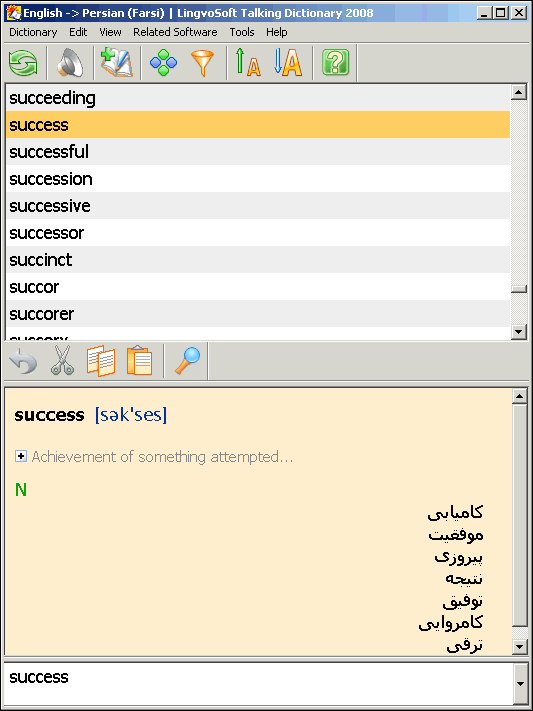Click the copy pages icon
The height and width of the screenshot is (711, 533).
tap(101, 361)
